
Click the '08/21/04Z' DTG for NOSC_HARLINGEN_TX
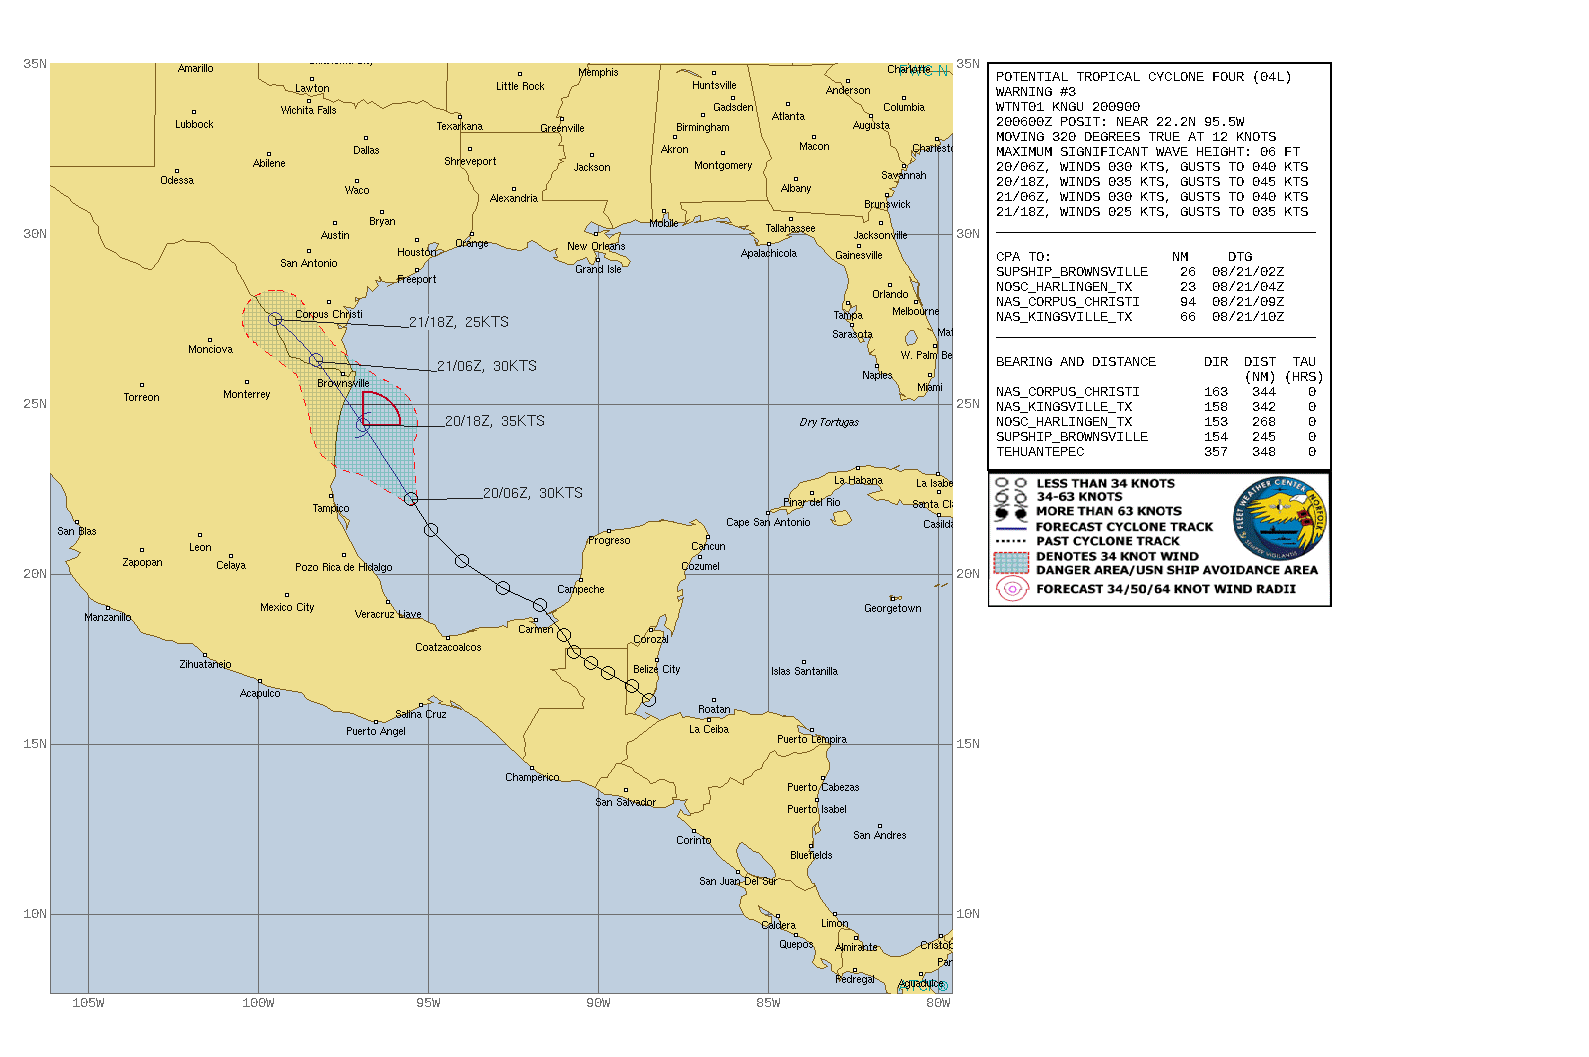point(1248,287)
